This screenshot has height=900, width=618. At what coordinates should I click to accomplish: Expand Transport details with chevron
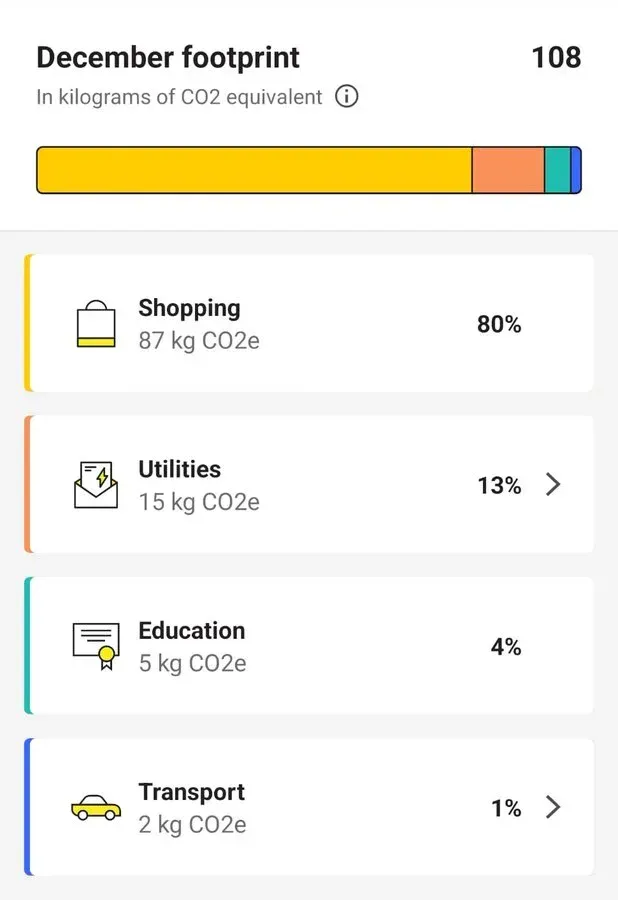(x=553, y=807)
